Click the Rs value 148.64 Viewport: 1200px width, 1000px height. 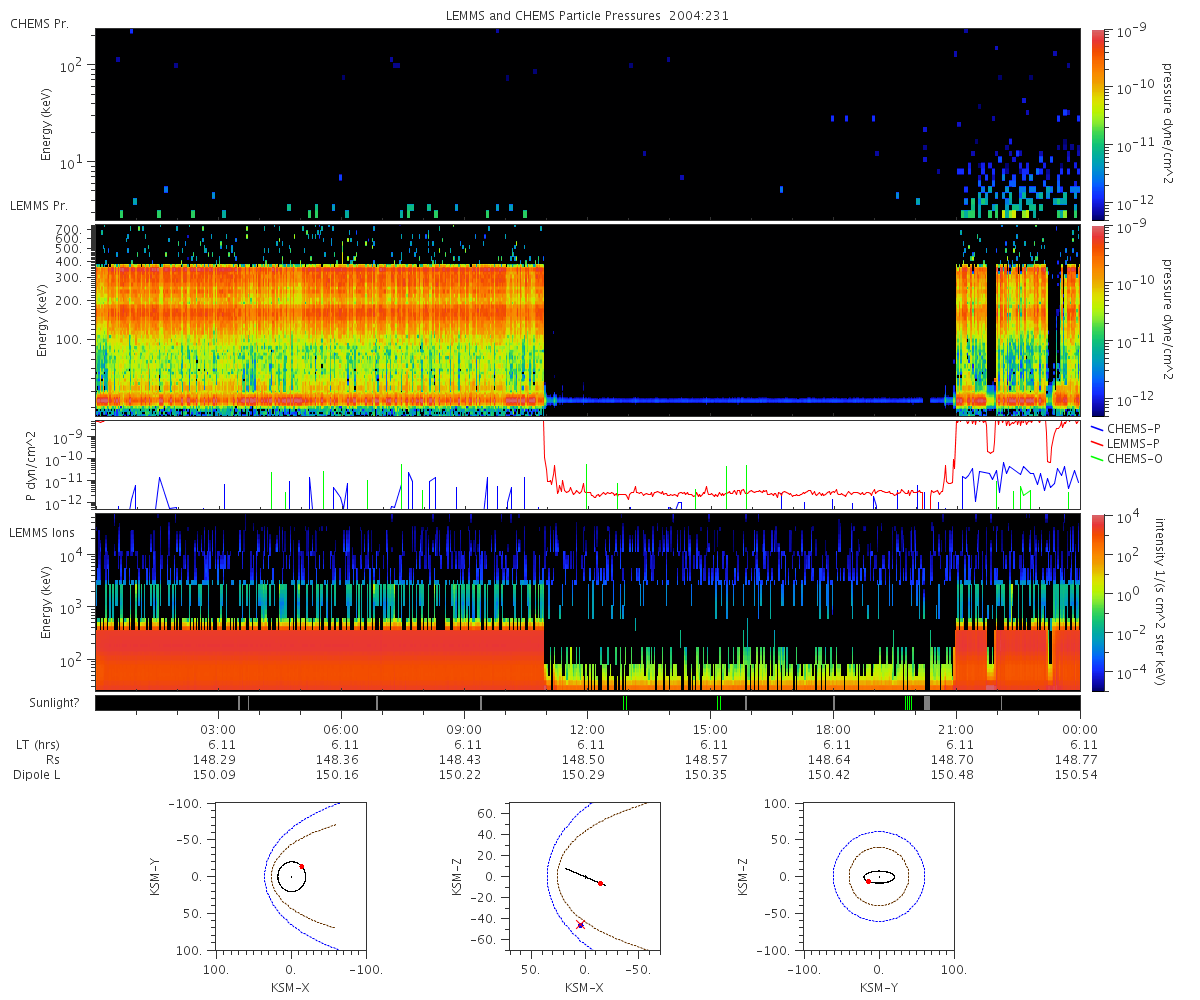(829, 759)
